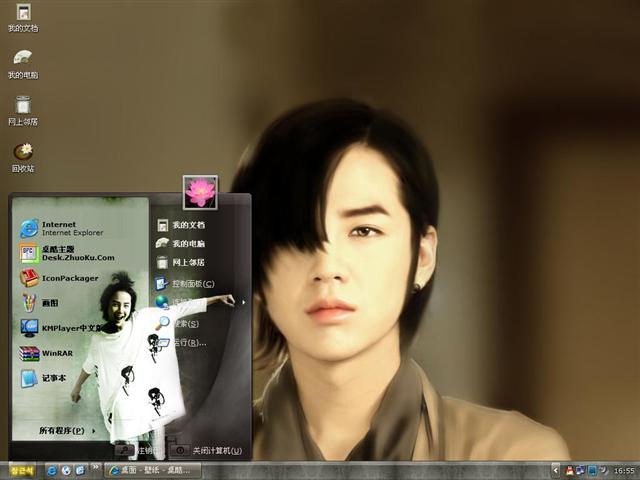Open 桌酷主题 Desk.ZhuoKu.Com entry
This screenshot has width=640, height=480.
pos(67,253)
